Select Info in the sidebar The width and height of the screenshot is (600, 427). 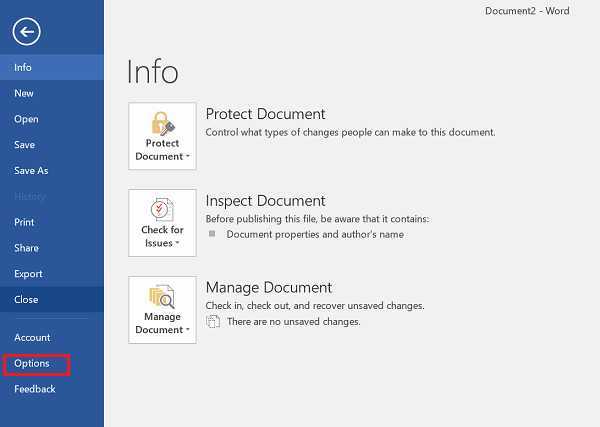tap(52, 67)
